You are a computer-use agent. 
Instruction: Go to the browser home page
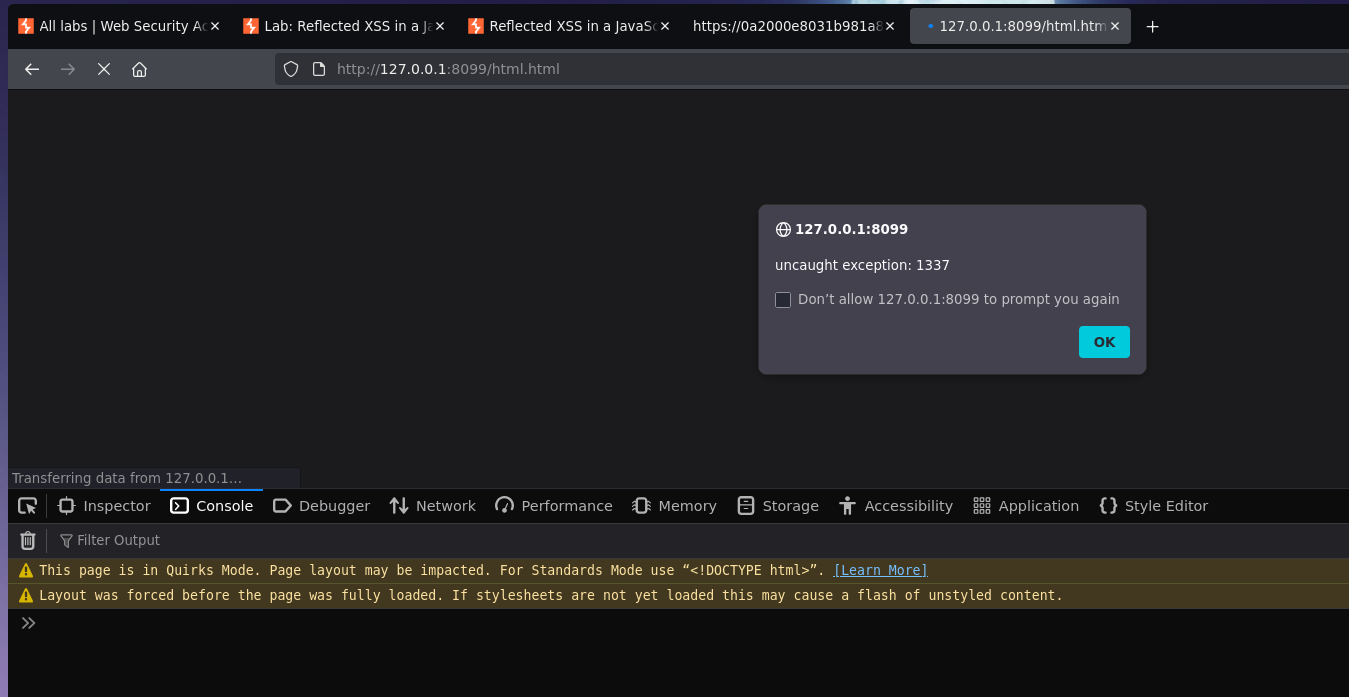click(139, 69)
